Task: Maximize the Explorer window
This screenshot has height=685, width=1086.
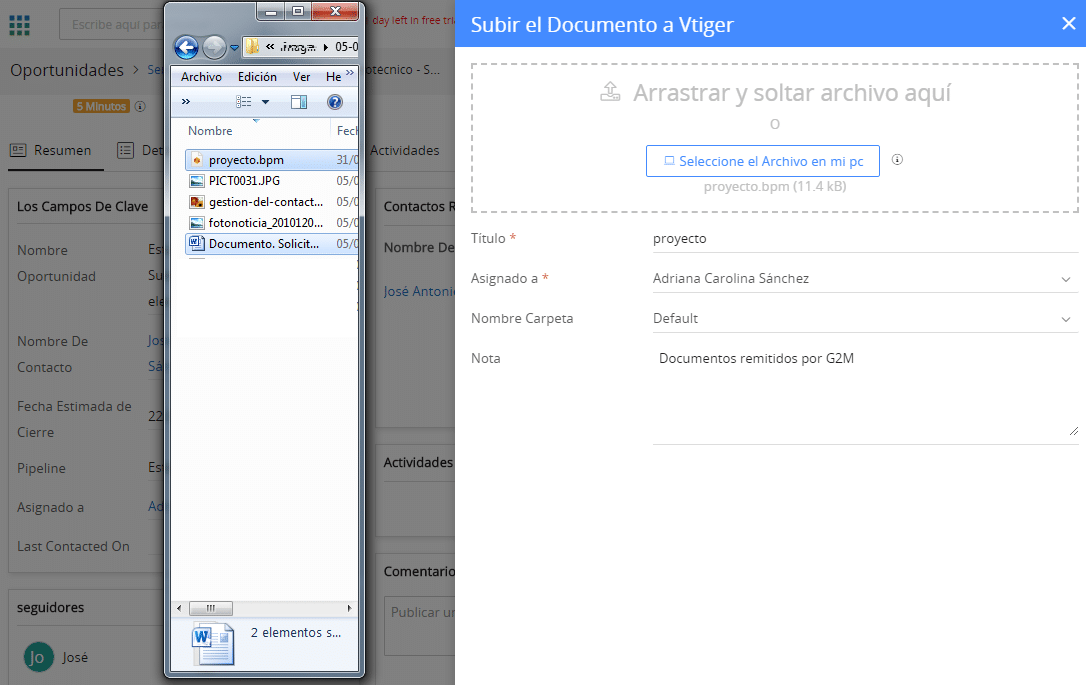Action: (298, 12)
